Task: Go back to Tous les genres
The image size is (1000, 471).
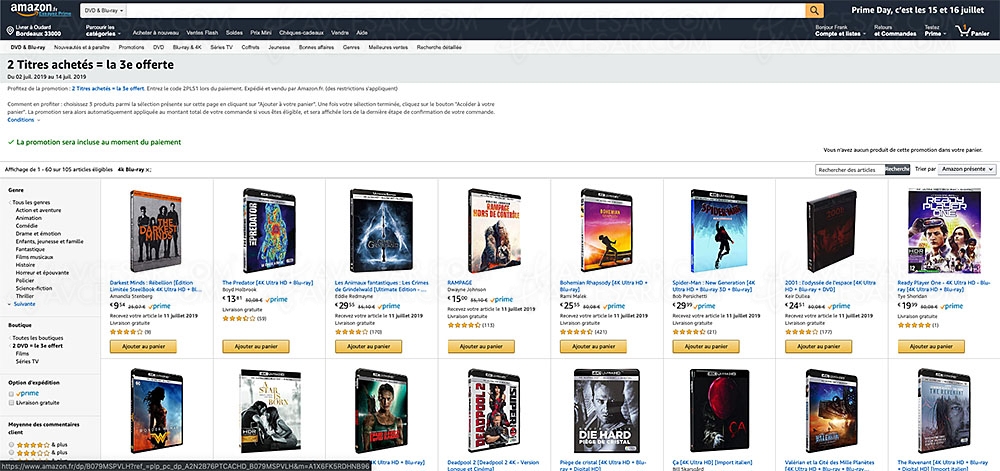Action: pos(32,202)
